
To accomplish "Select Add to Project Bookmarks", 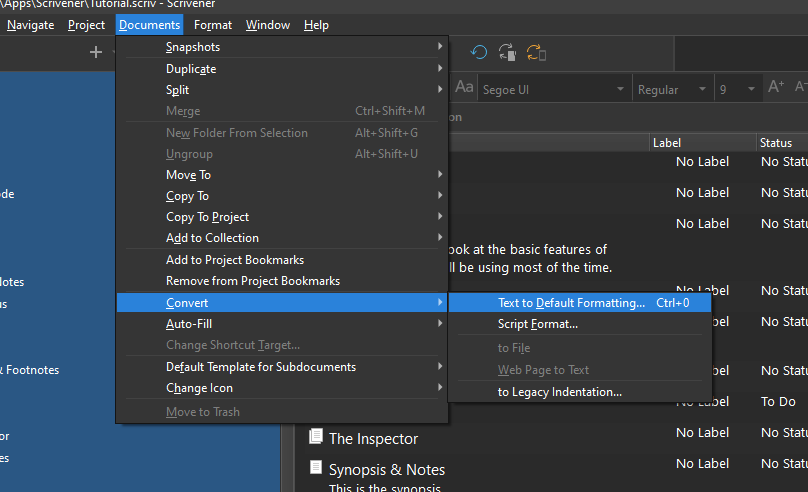I will point(282,260).
